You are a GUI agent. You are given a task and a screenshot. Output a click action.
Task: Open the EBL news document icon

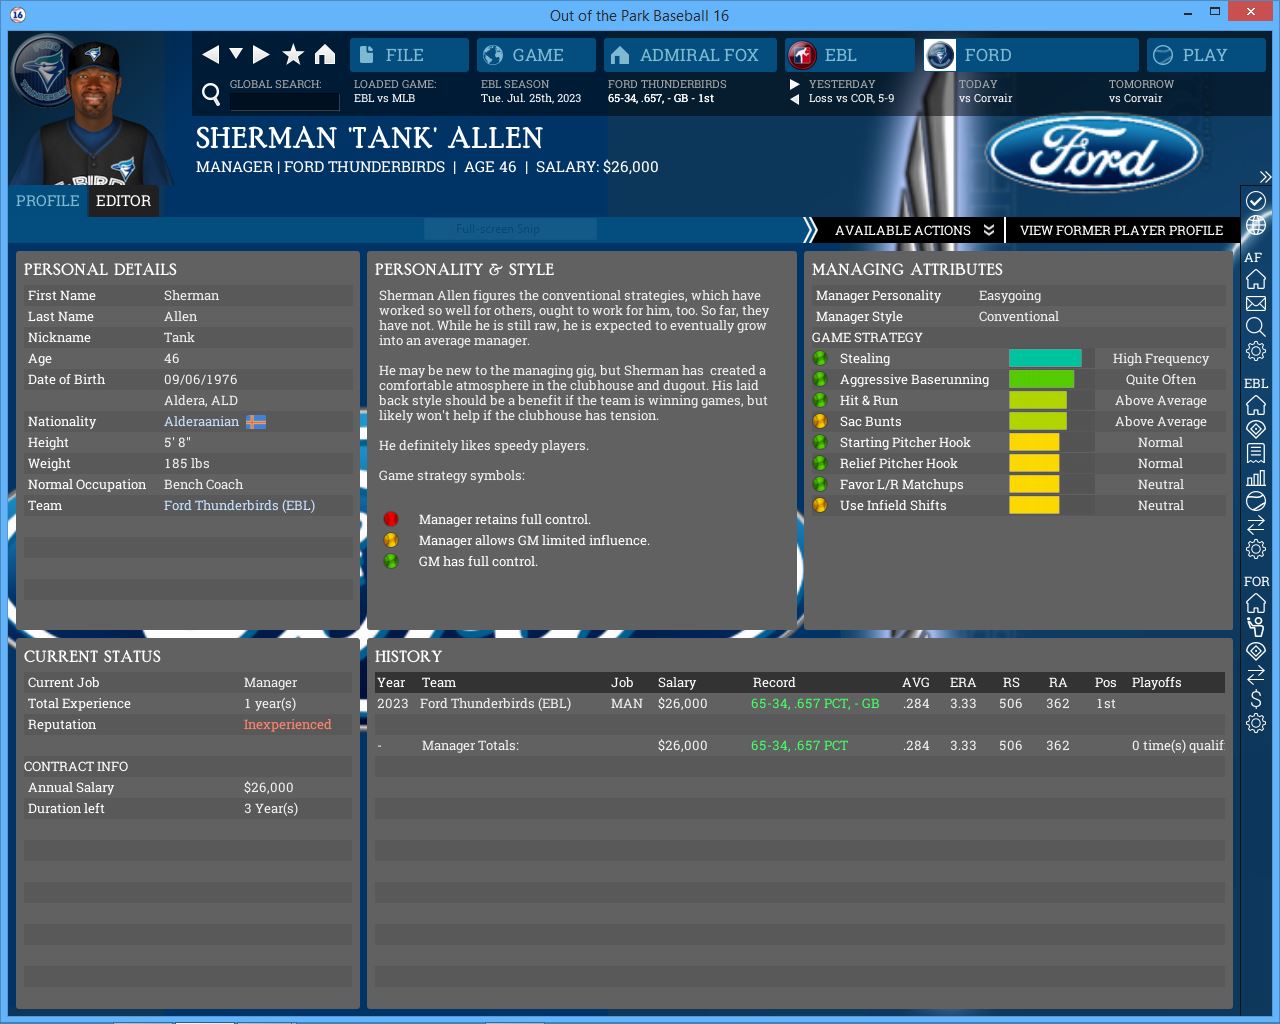coord(1256,453)
